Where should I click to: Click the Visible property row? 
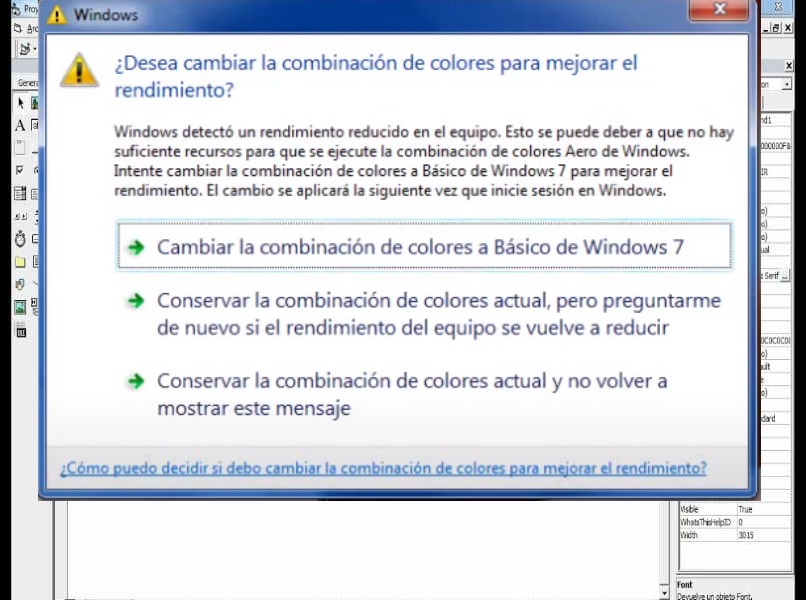(707, 510)
